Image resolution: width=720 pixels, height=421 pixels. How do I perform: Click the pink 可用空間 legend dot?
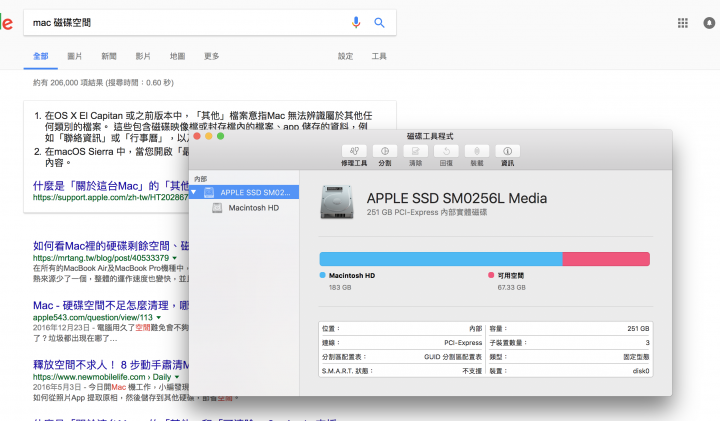(x=491, y=275)
